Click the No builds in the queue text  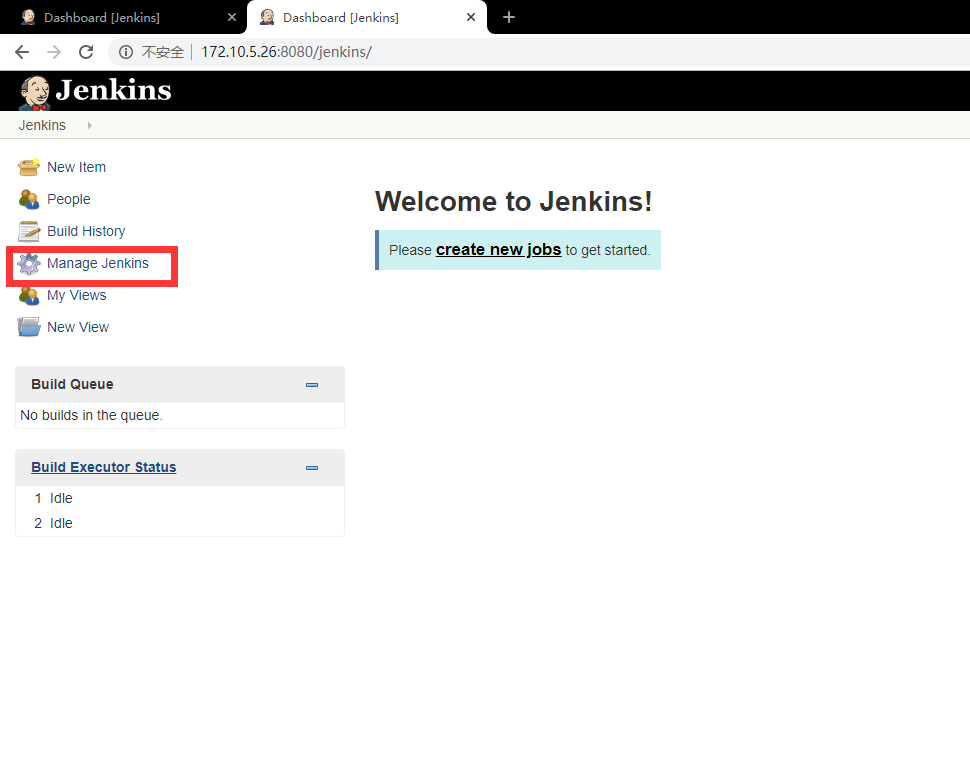(92, 415)
